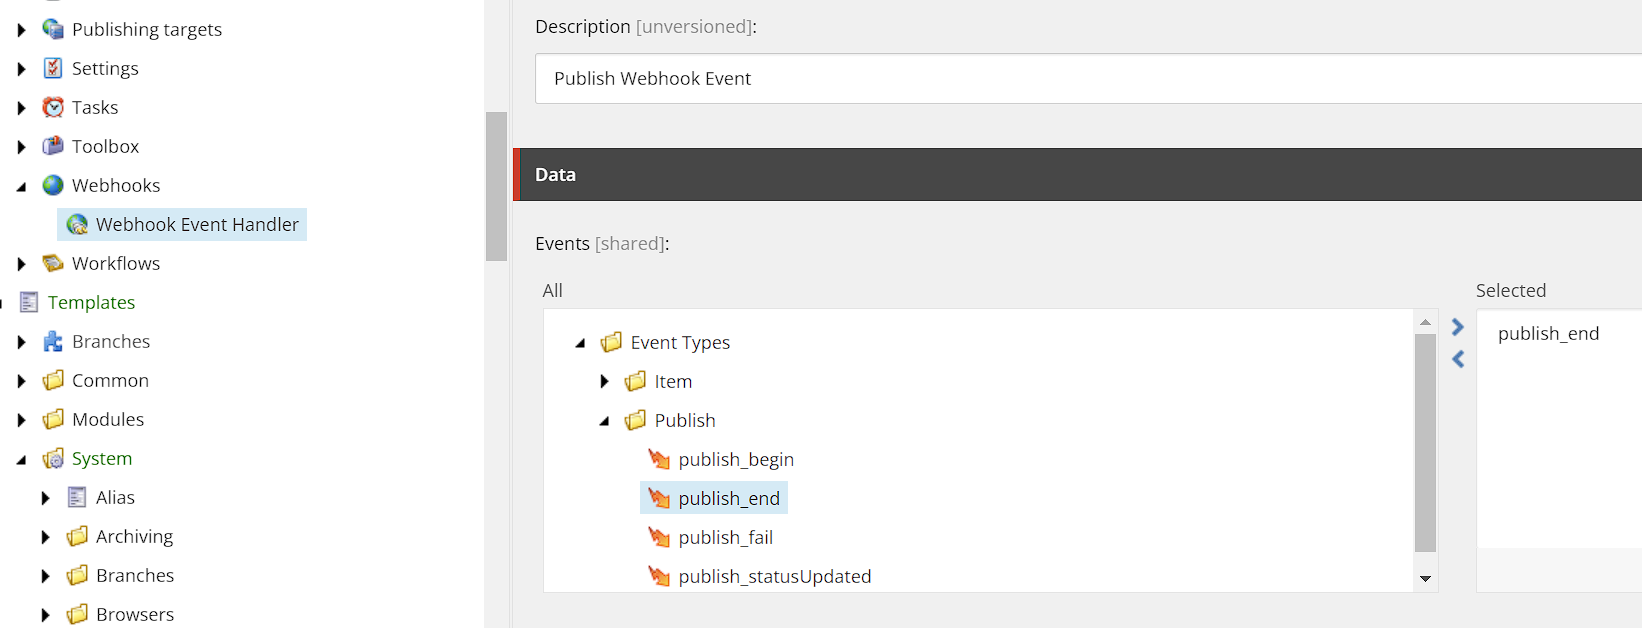Expand the Publishing targets node
Image resolution: width=1642 pixels, height=628 pixels.
(x=21, y=30)
